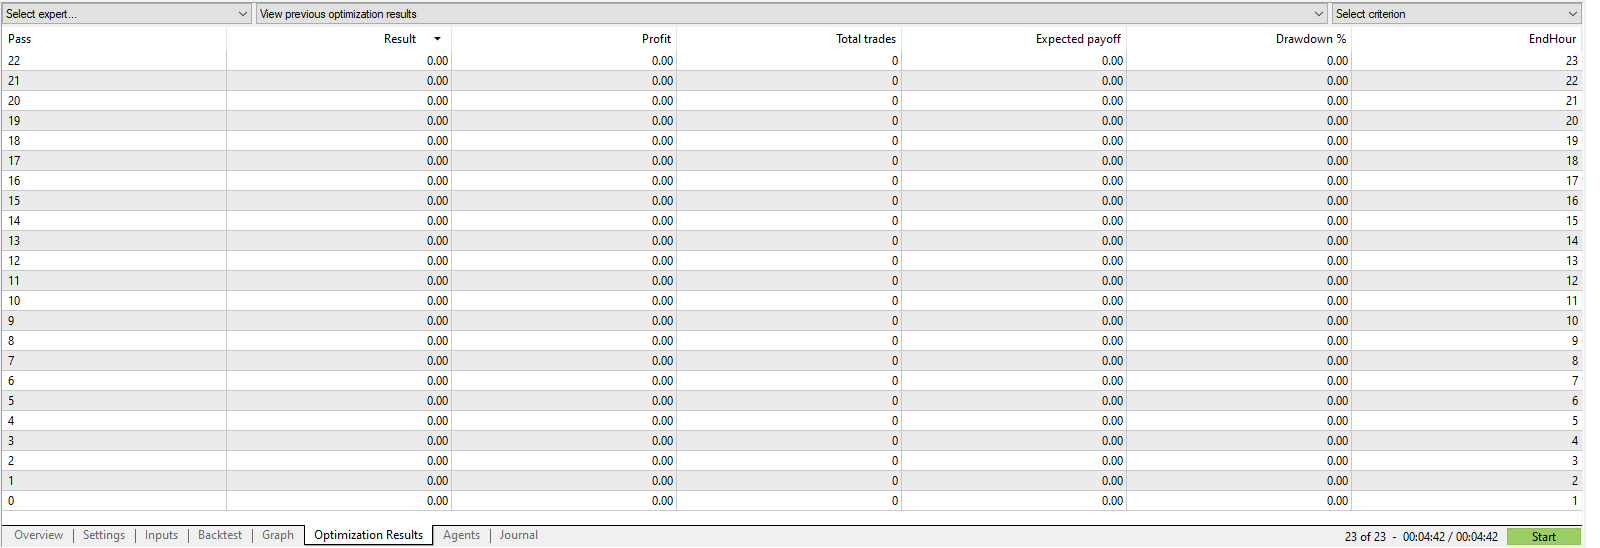Open the View previous optimization results dropdown
The height and width of the screenshot is (548, 1600).
792,14
